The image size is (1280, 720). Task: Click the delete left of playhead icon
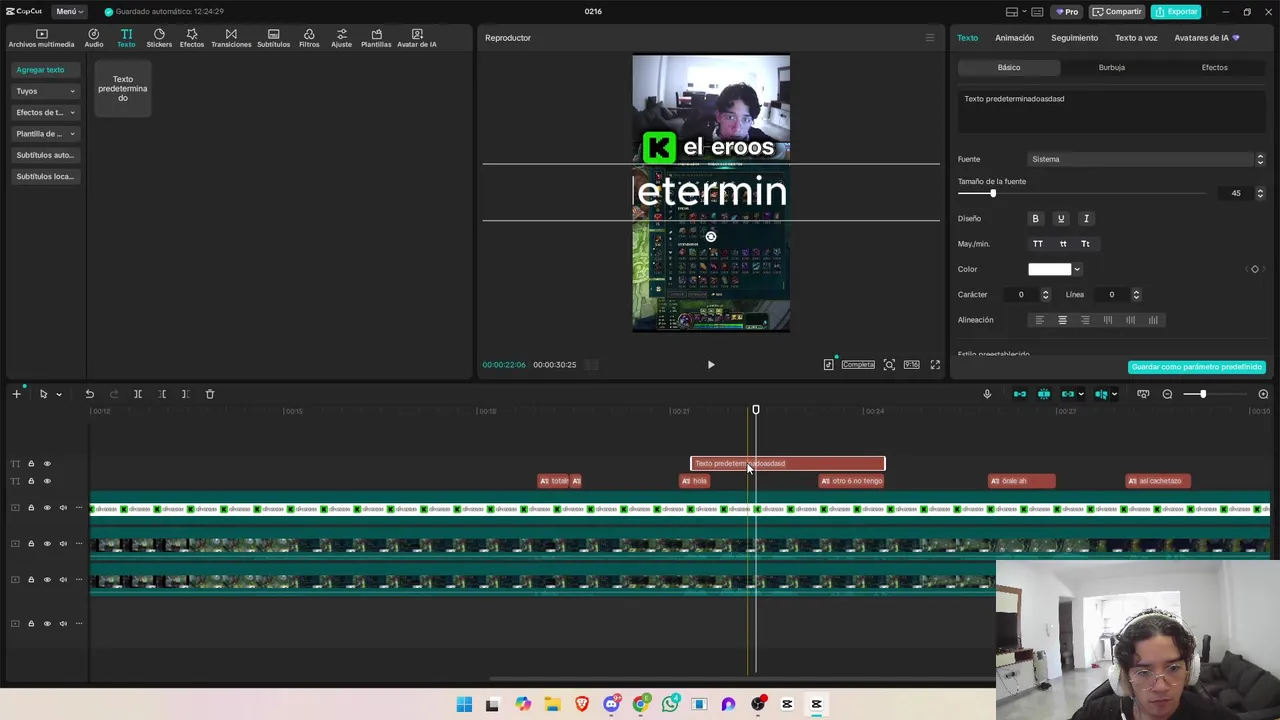point(162,394)
